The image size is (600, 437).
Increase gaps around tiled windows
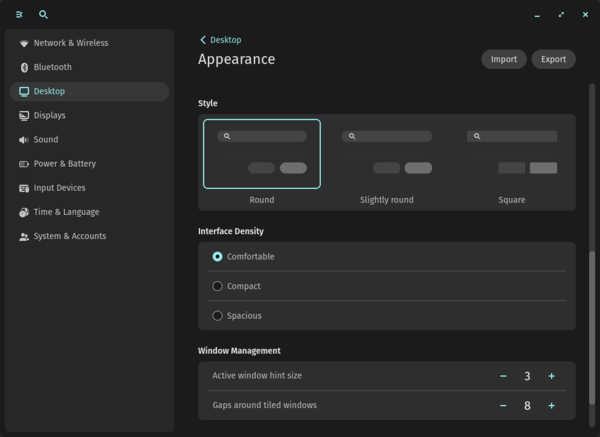pyautogui.click(x=551, y=406)
